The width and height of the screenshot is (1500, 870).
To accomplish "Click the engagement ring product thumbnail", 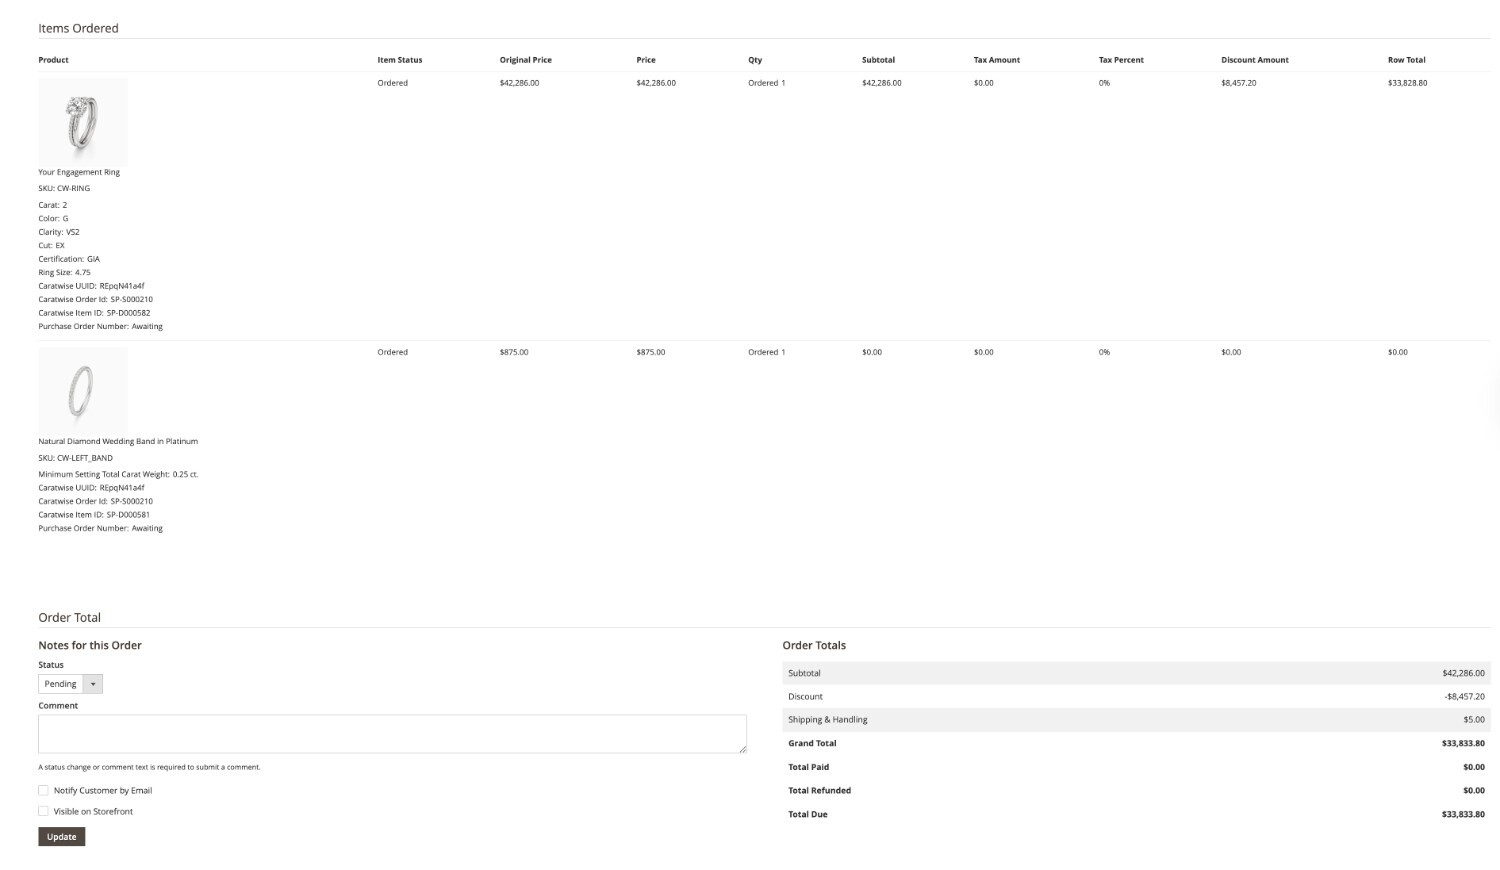I will [x=83, y=121].
